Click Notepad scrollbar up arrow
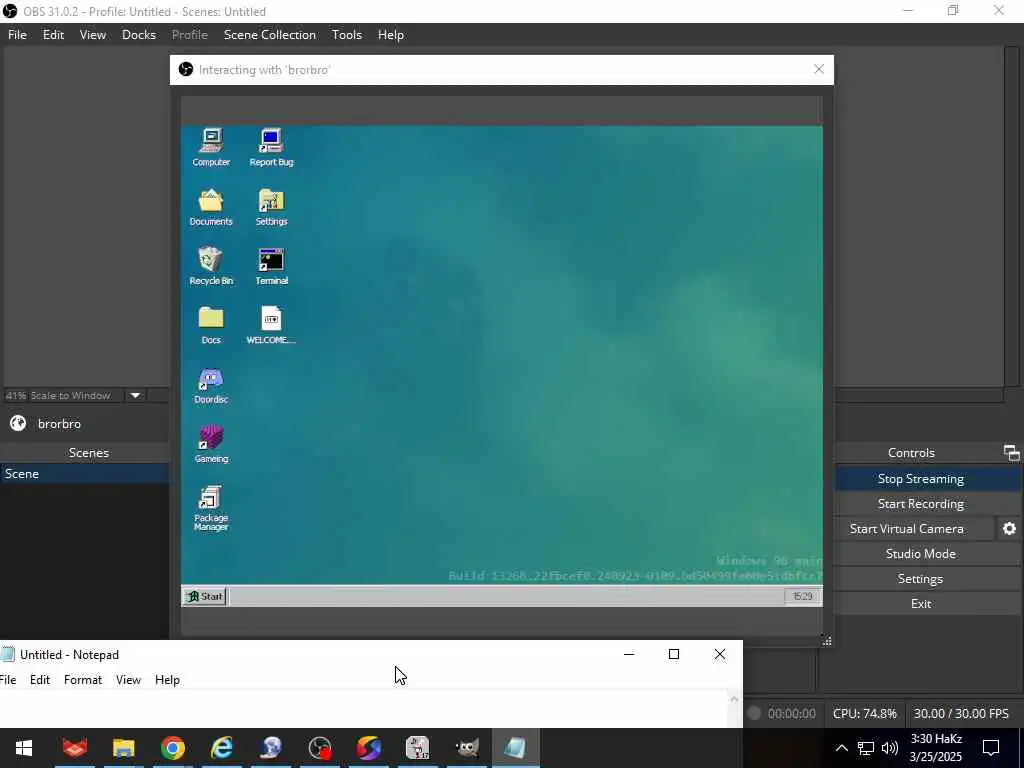 click(734, 699)
